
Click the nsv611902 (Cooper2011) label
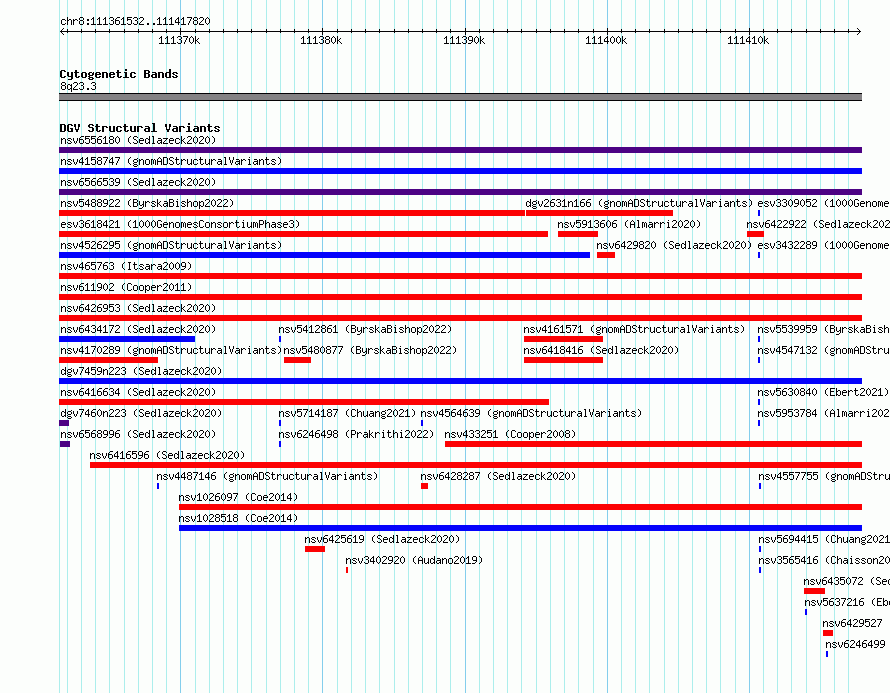click(x=126, y=287)
